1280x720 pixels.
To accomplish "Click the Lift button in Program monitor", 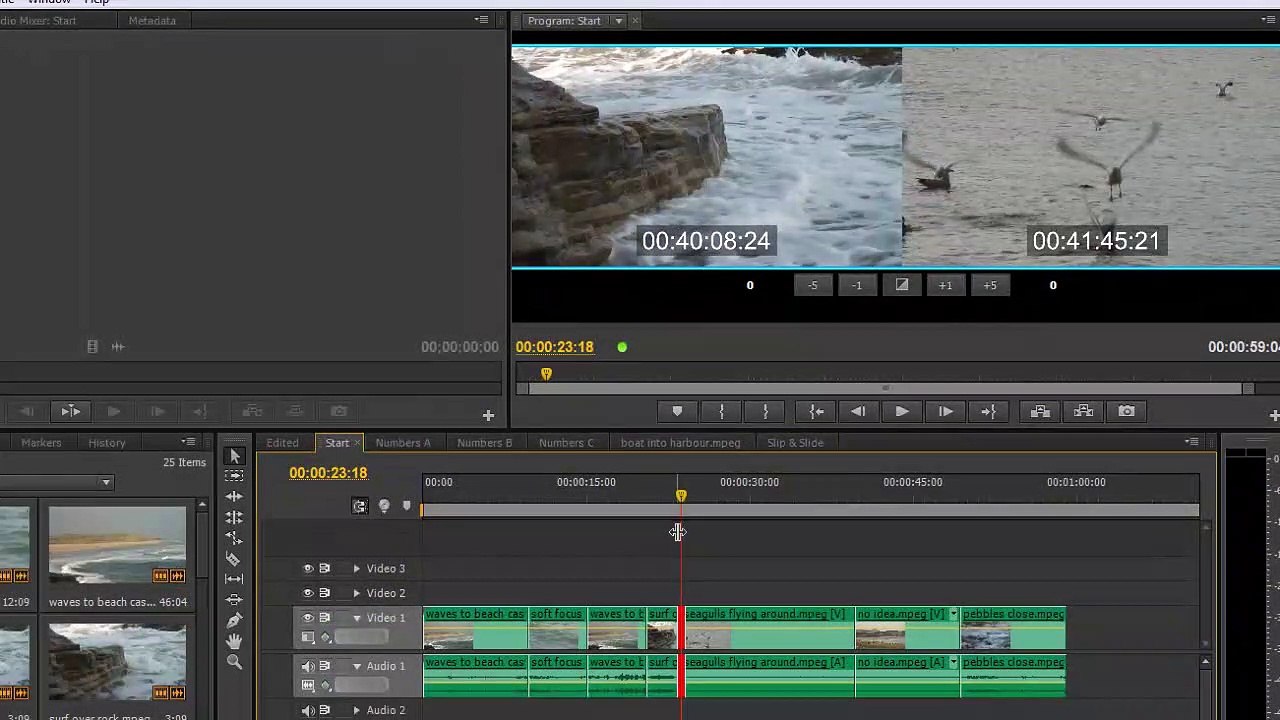I will tap(1040, 412).
